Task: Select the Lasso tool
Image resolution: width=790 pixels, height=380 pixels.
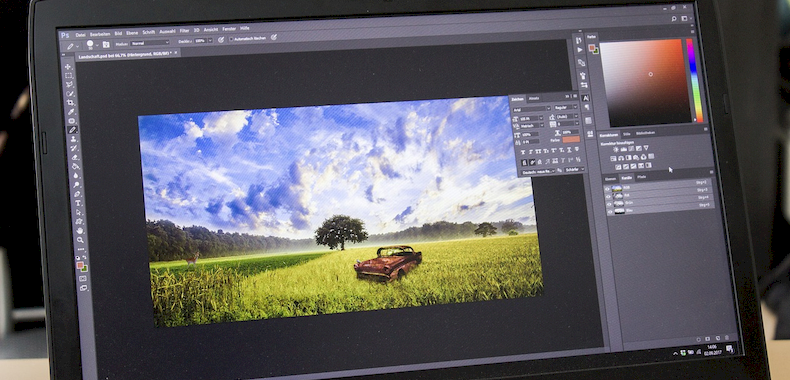Action: tap(69, 85)
